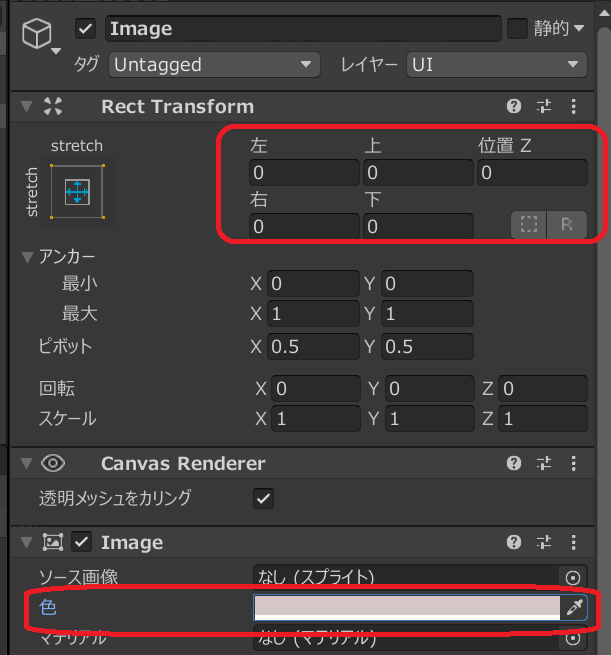Toggle the 静的 static checkbox
The height and width of the screenshot is (655, 611).
click(517, 28)
